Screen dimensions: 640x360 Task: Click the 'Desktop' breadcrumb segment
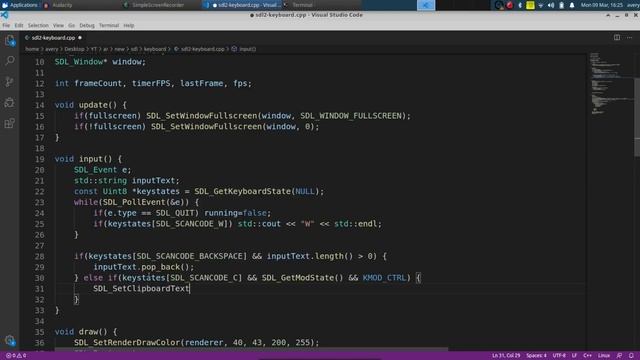pos(74,49)
